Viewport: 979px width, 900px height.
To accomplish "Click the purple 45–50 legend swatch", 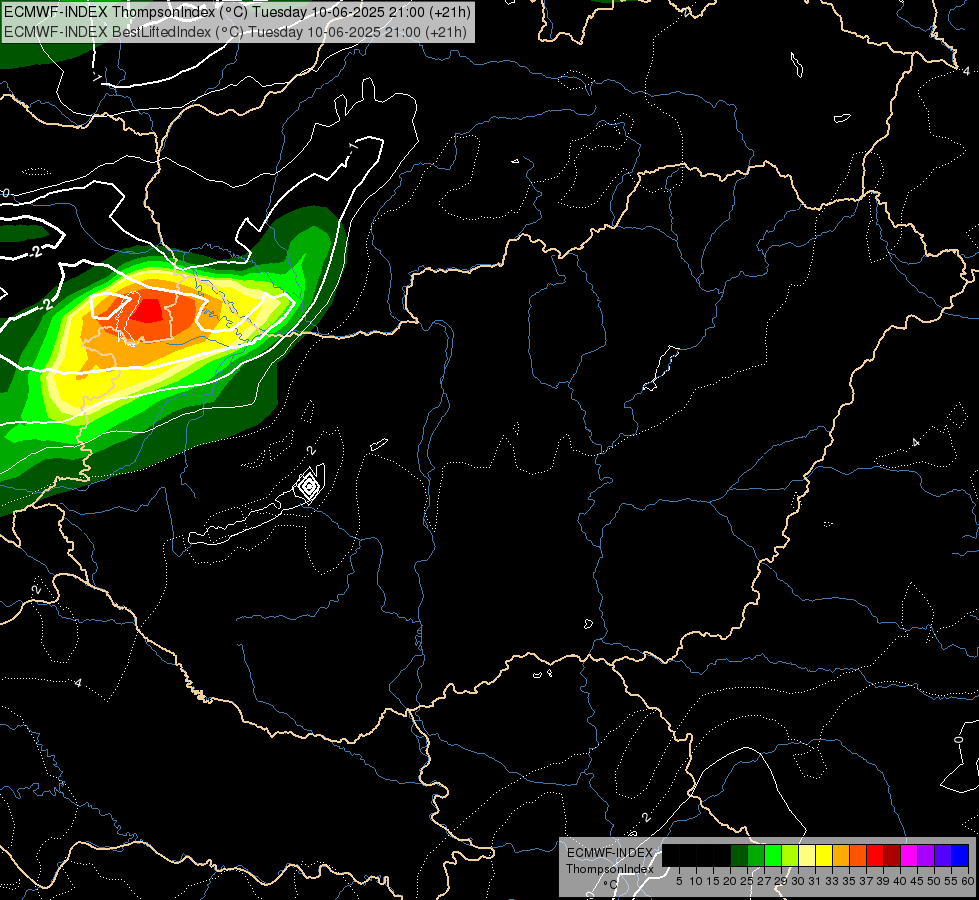I will (x=926, y=855).
